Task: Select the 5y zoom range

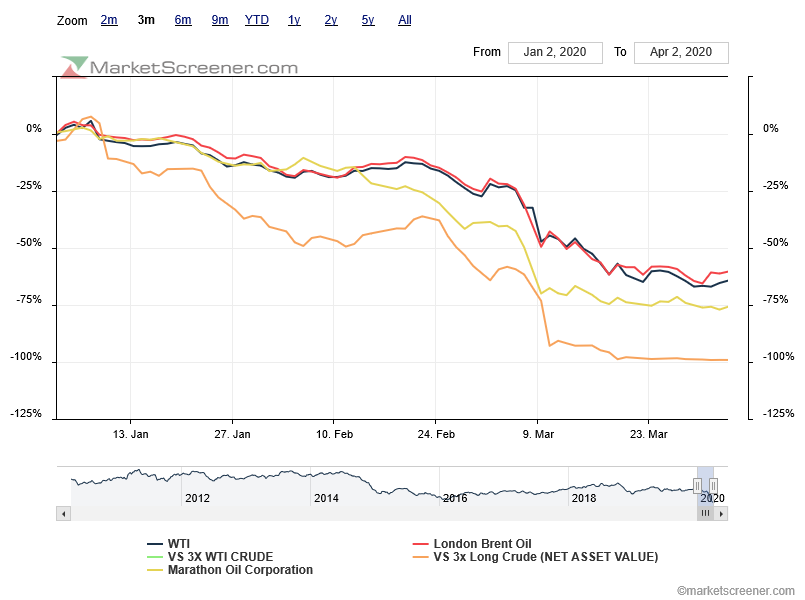Action: click(368, 20)
